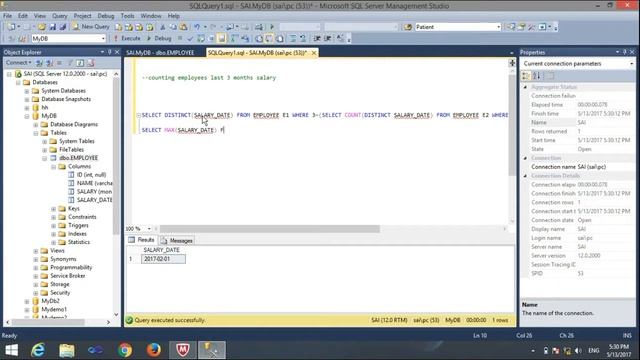
Task: Collapse the dbo.EMPLOYEE table node
Action: pos(45,158)
